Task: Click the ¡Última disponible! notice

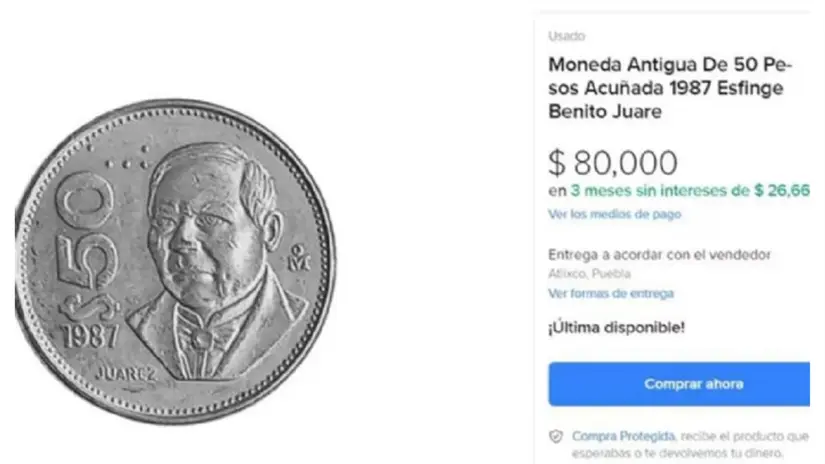Action: click(616, 327)
